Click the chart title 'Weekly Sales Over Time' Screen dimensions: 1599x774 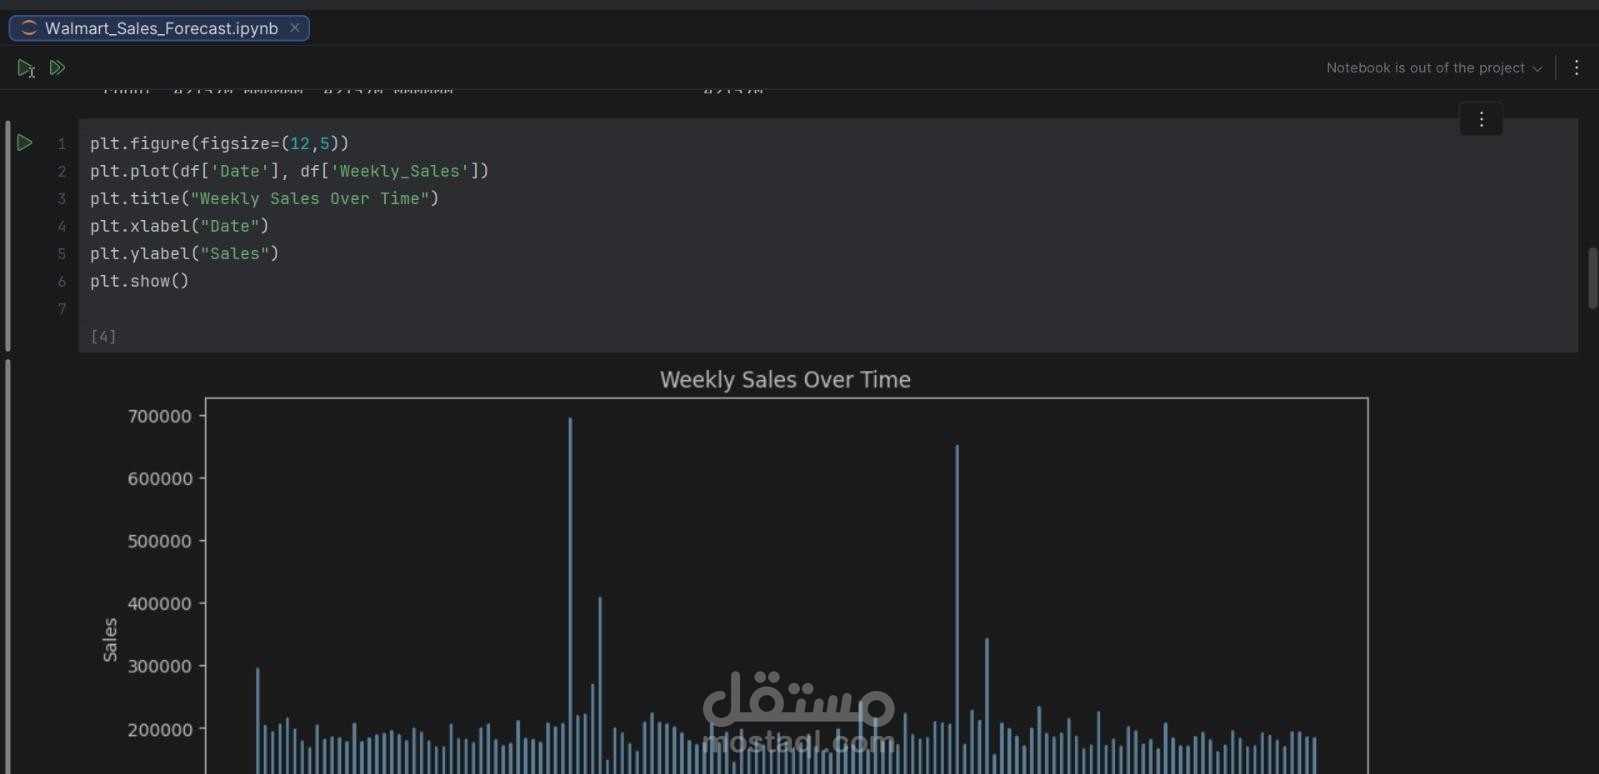pos(785,380)
